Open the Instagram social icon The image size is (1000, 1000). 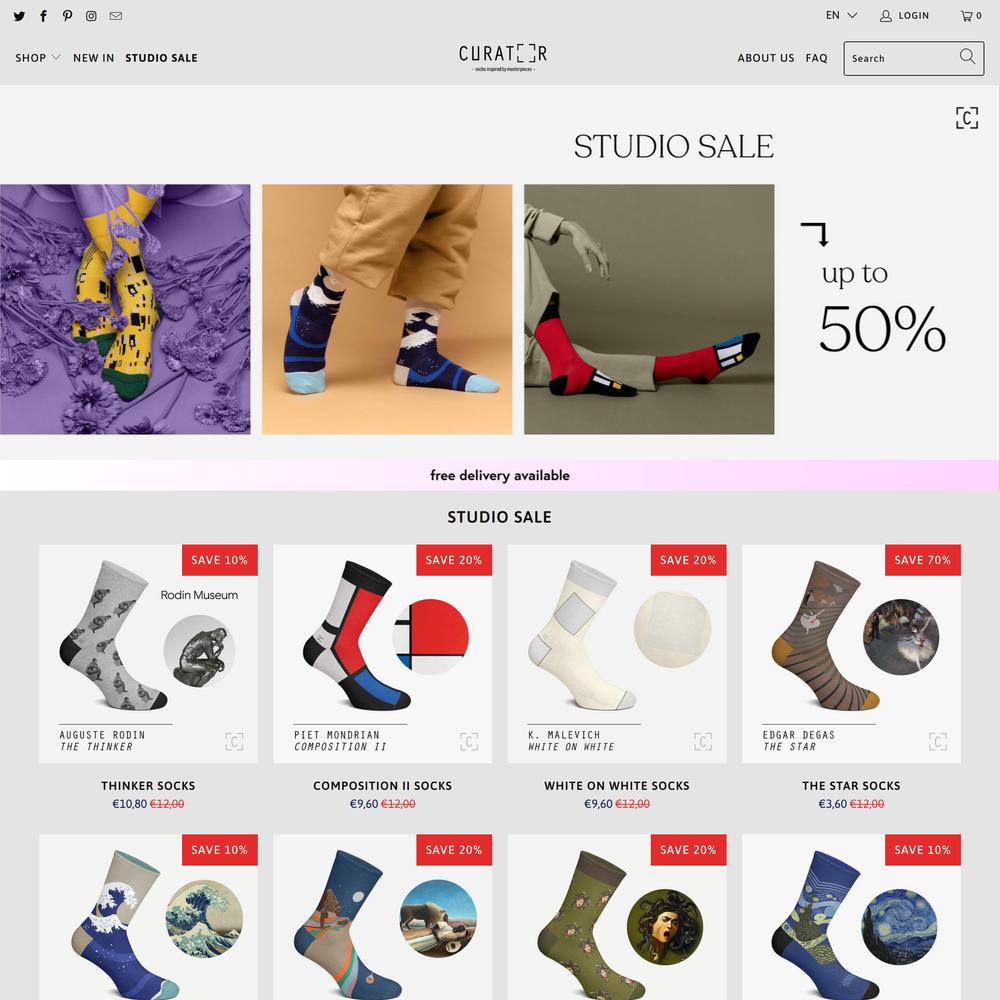click(91, 16)
